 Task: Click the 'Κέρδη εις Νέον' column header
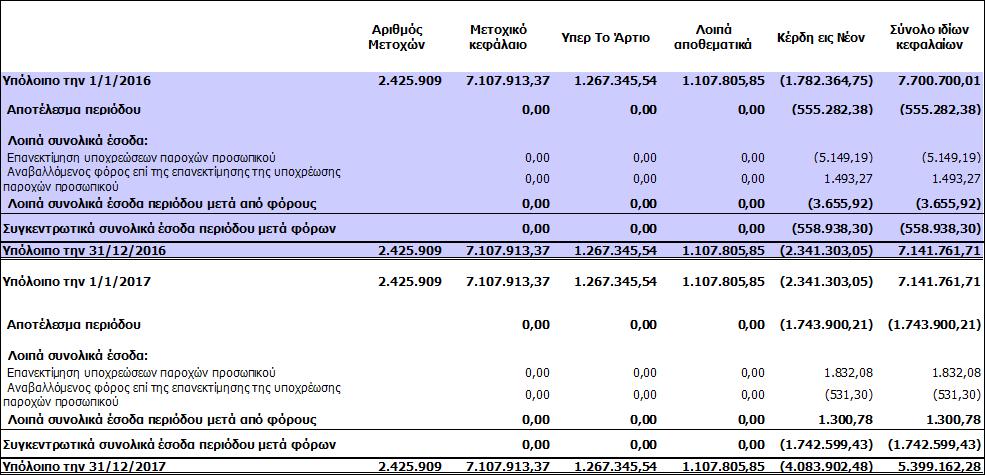[821, 37]
